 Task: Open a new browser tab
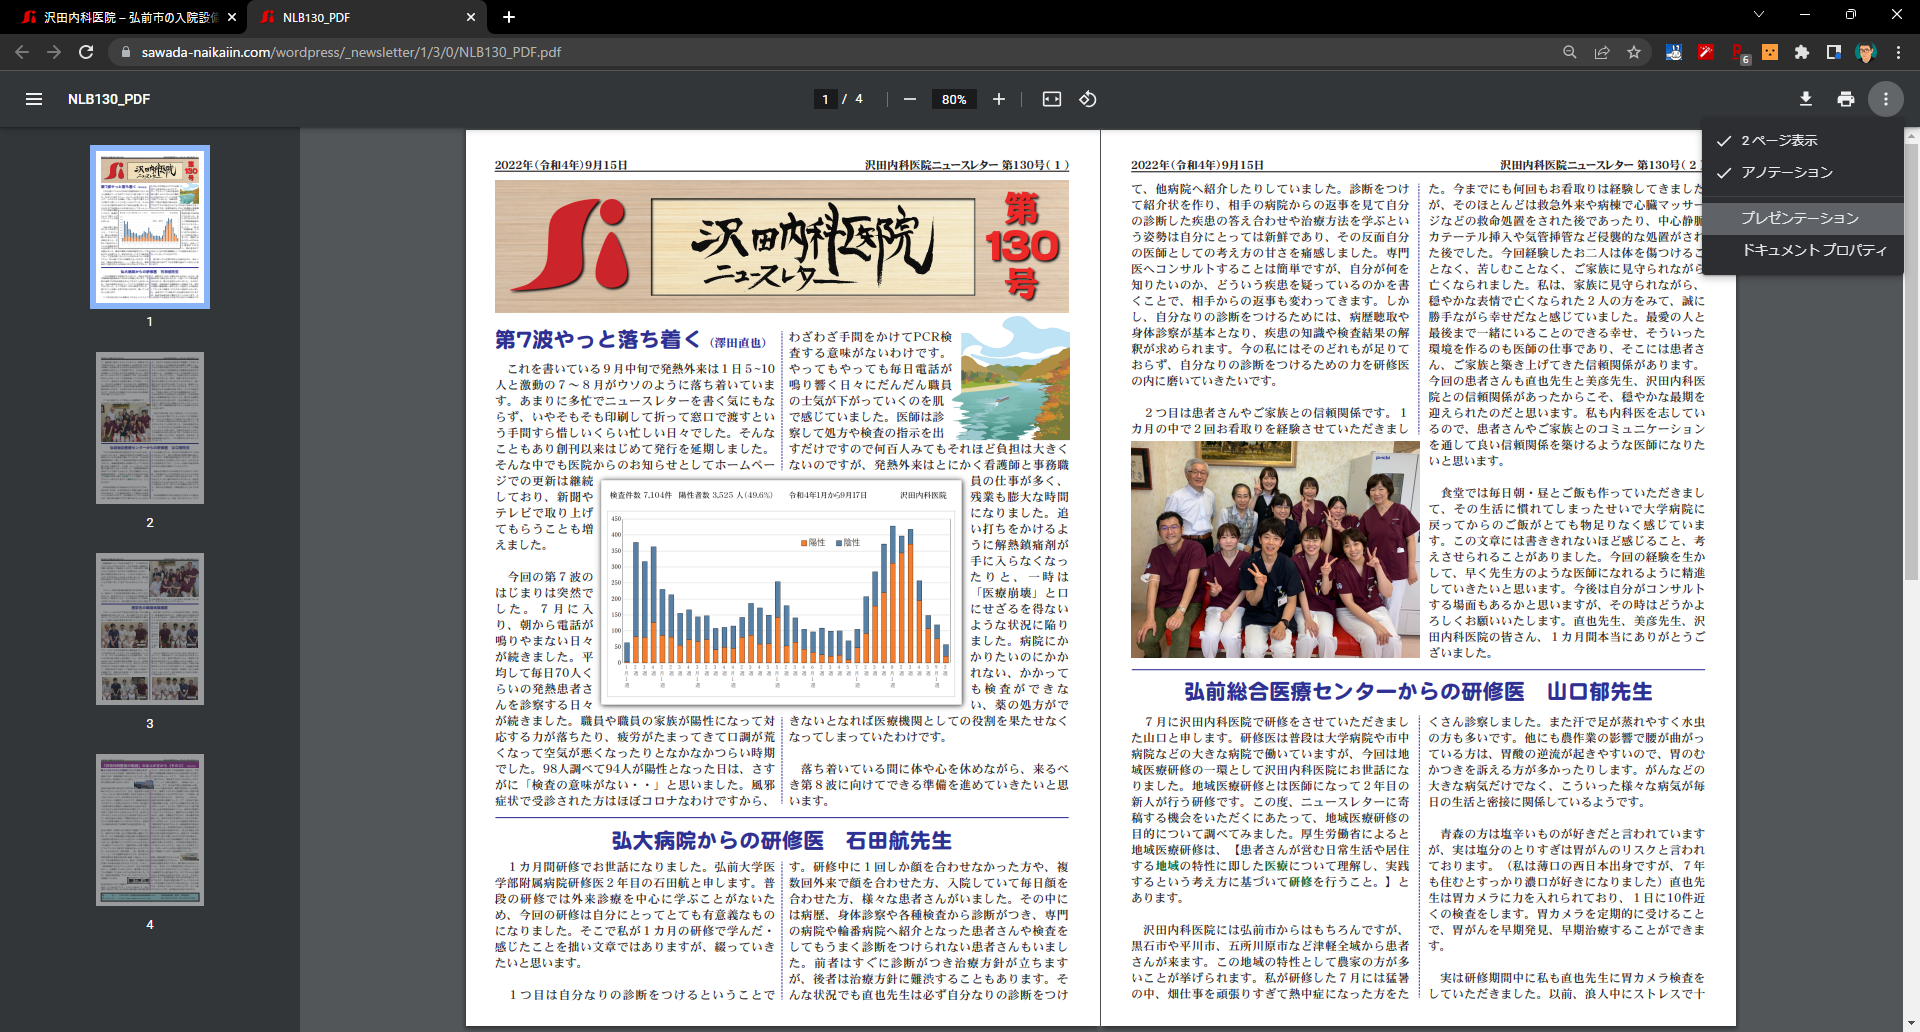point(509,17)
